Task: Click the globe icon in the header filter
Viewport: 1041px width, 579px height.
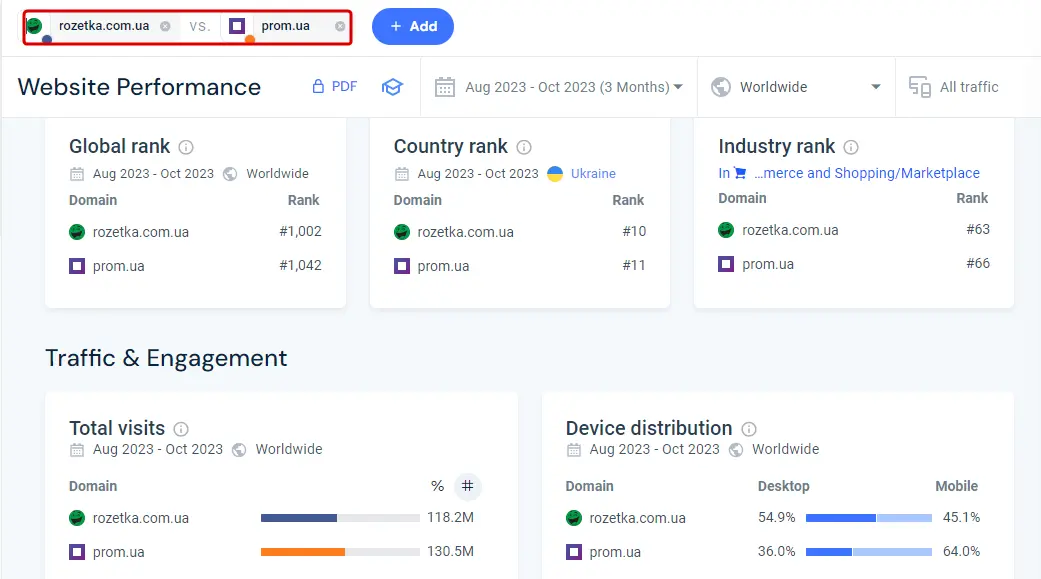Action: pos(720,87)
